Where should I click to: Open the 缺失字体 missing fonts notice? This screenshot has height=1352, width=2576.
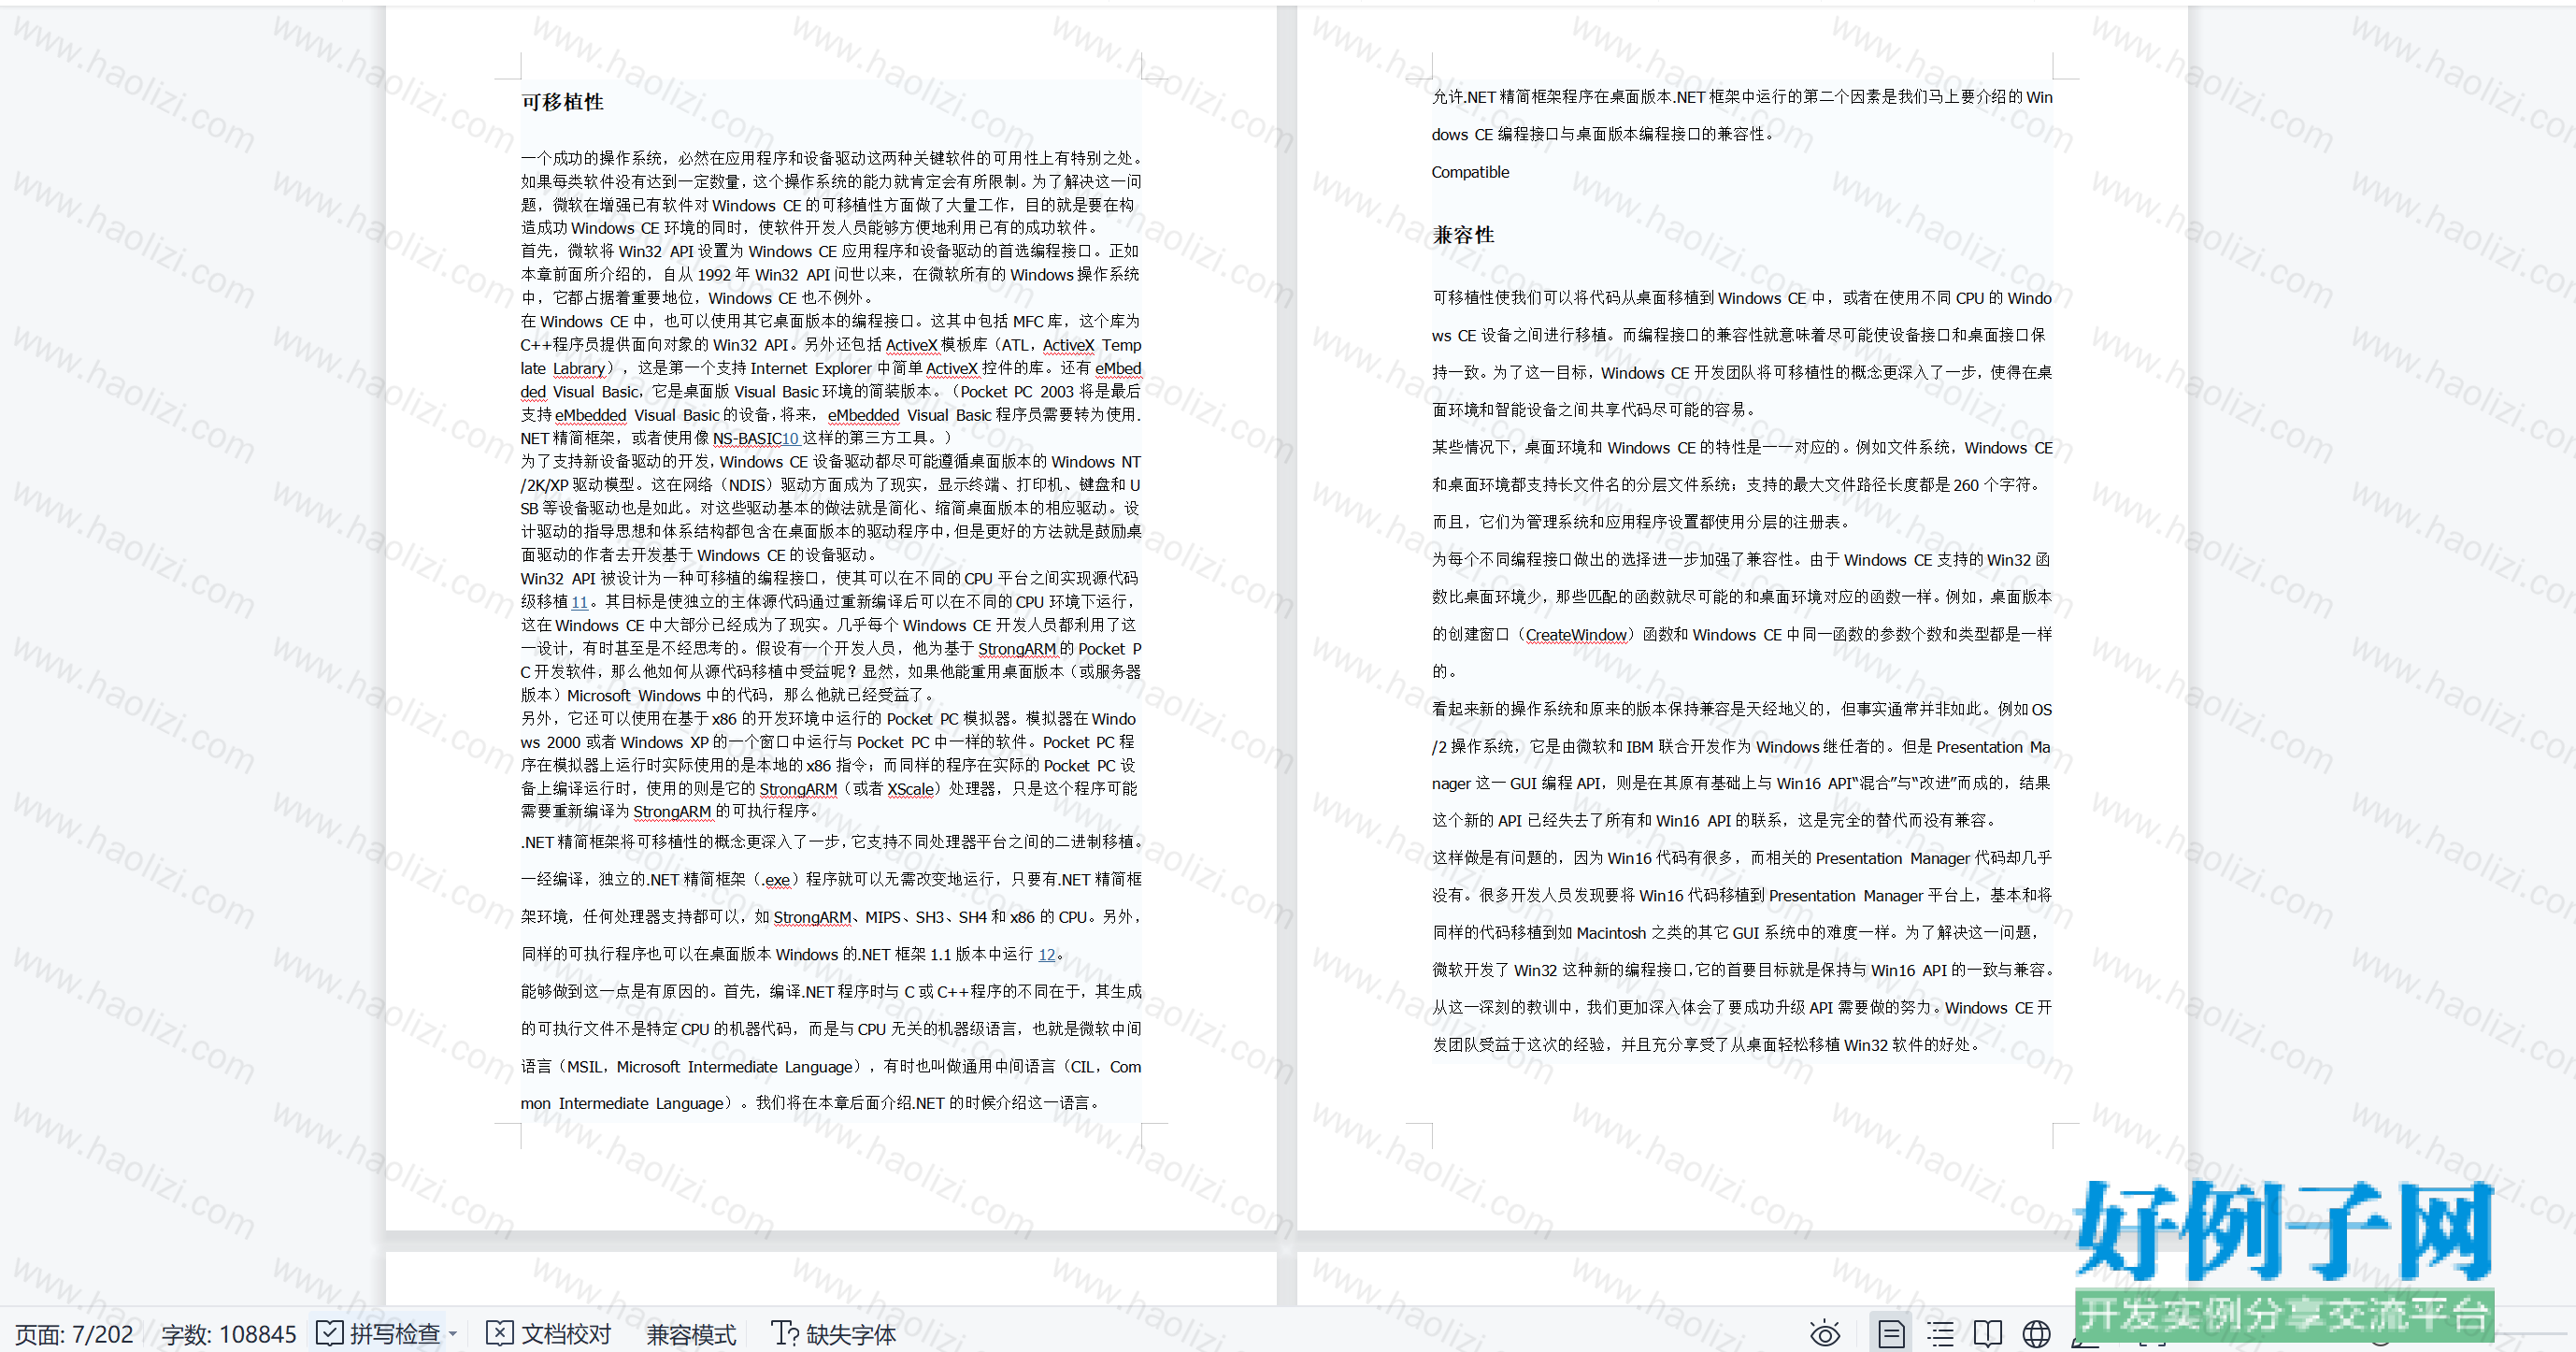coord(834,1333)
